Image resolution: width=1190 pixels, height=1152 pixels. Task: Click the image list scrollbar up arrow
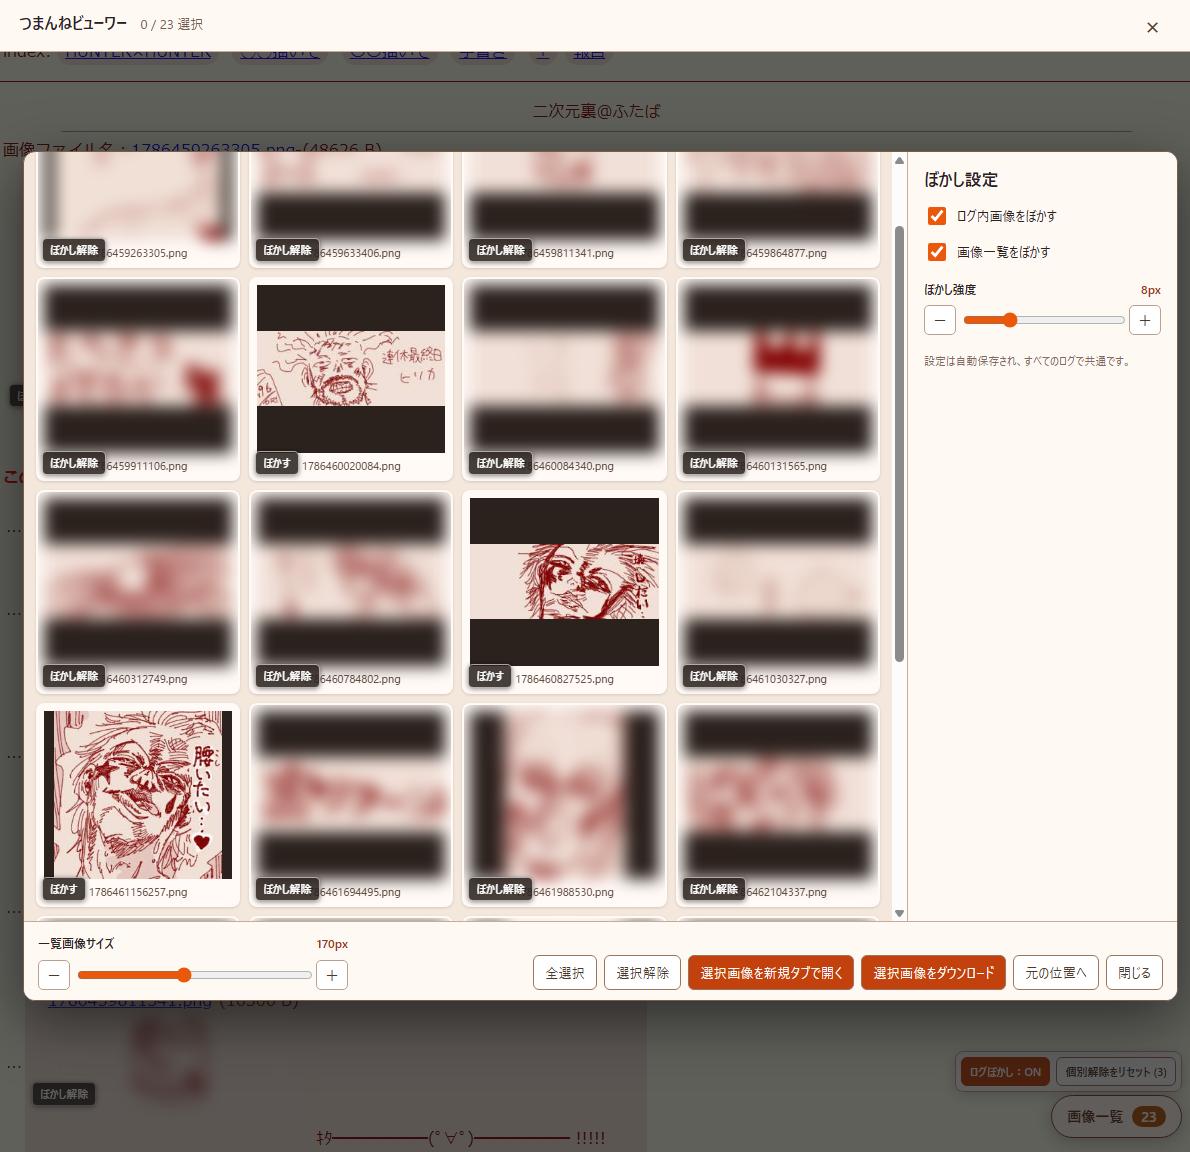click(x=899, y=160)
